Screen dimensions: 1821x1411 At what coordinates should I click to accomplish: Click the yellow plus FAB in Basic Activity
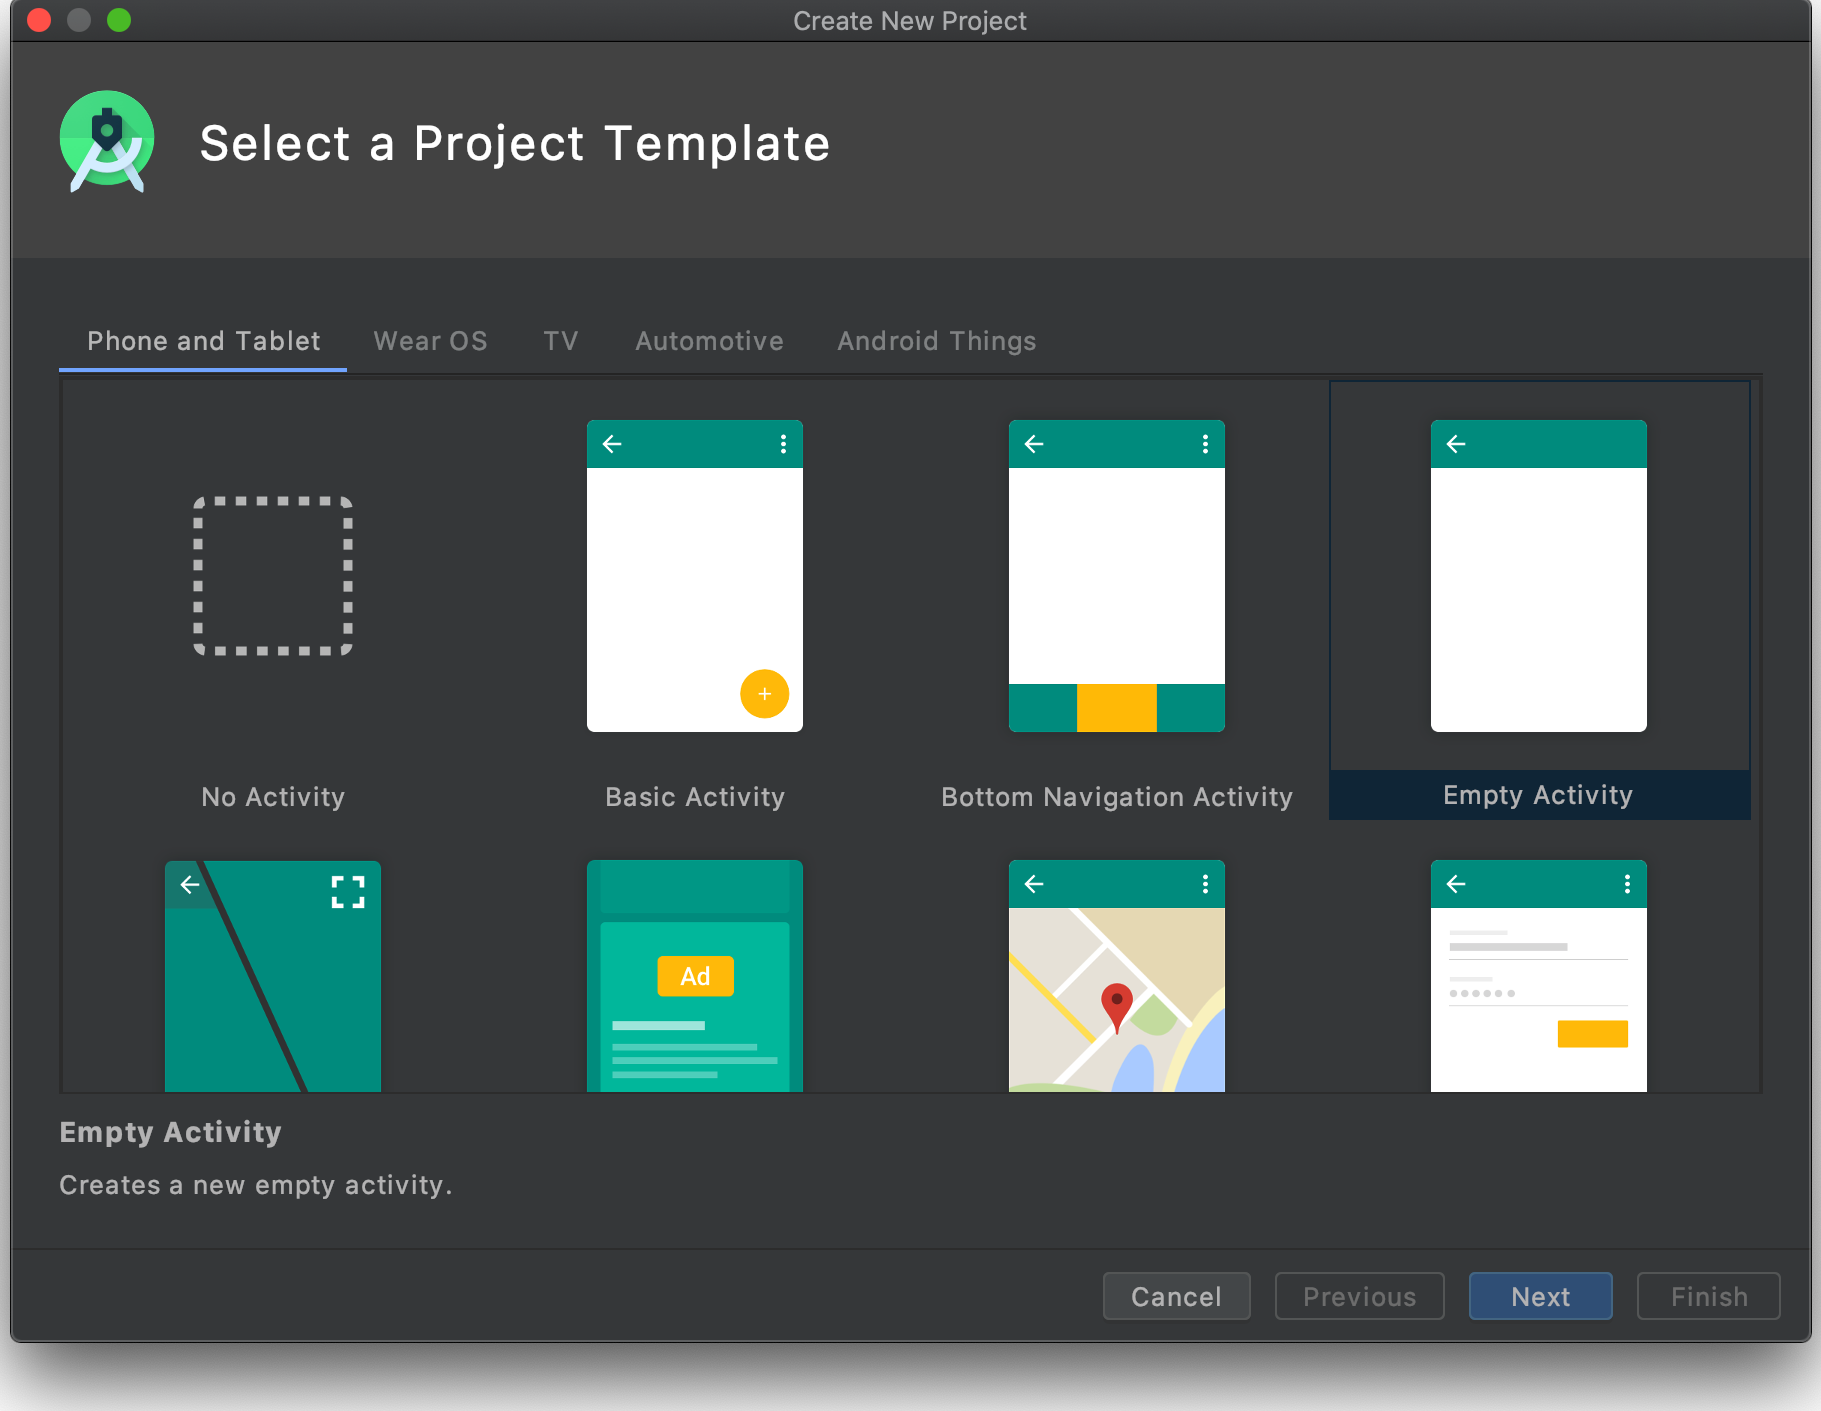[764, 694]
